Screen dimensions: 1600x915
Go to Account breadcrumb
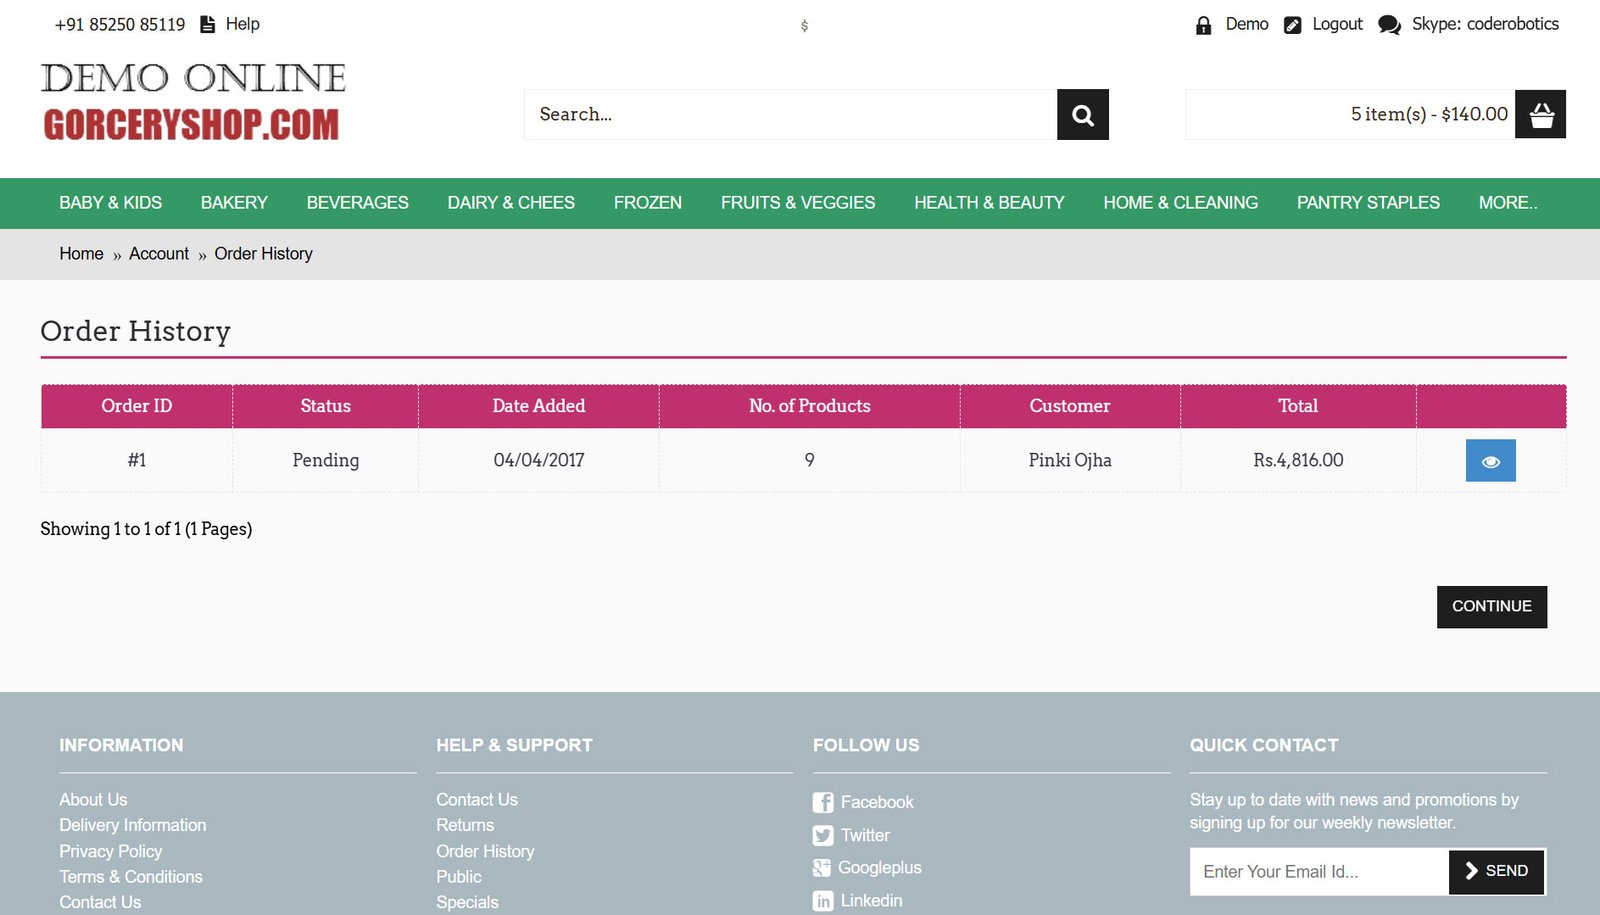[159, 254]
